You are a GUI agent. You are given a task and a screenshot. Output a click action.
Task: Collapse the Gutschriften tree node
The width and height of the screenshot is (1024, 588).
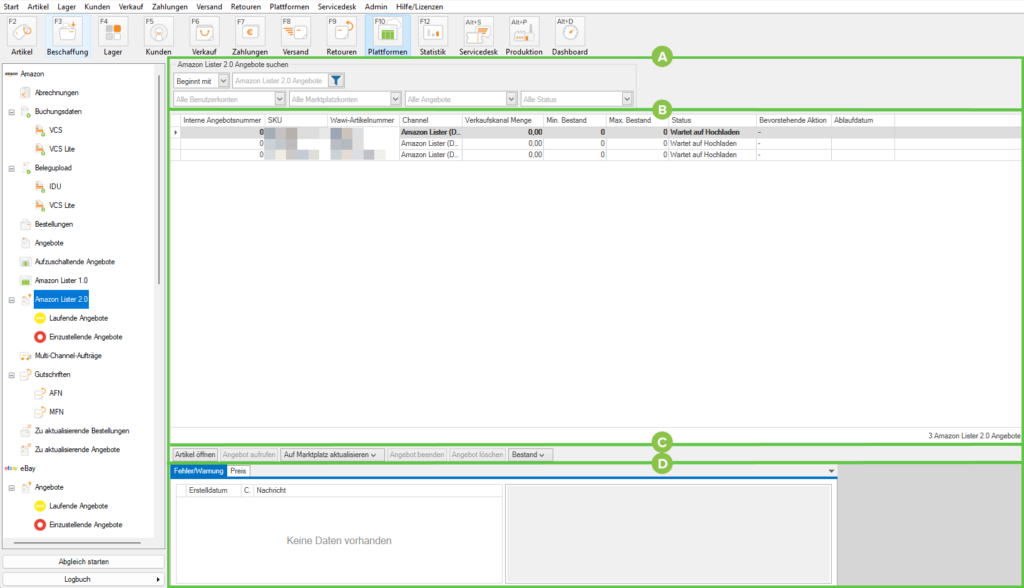pyautogui.click(x=11, y=374)
